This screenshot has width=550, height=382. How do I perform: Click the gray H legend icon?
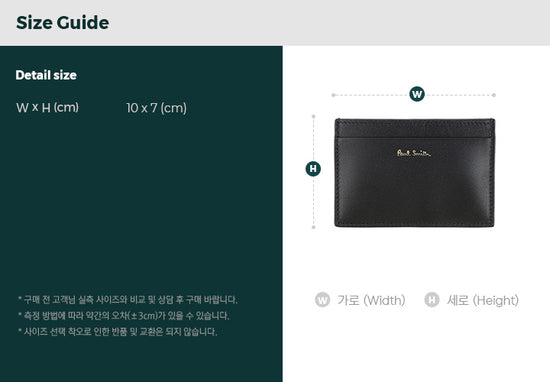[x=432, y=300]
